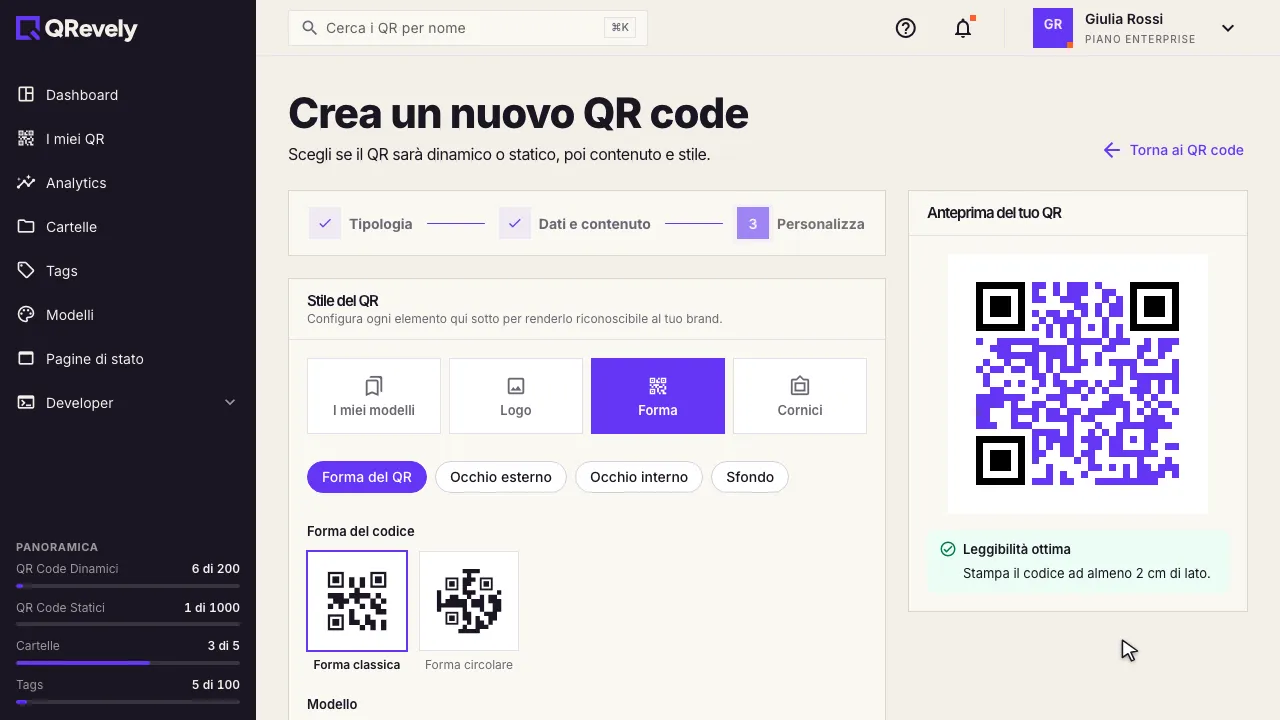This screenshot has width=1280, height=720.
Task: Select the Forma style tile
Action: click(658, 396)
